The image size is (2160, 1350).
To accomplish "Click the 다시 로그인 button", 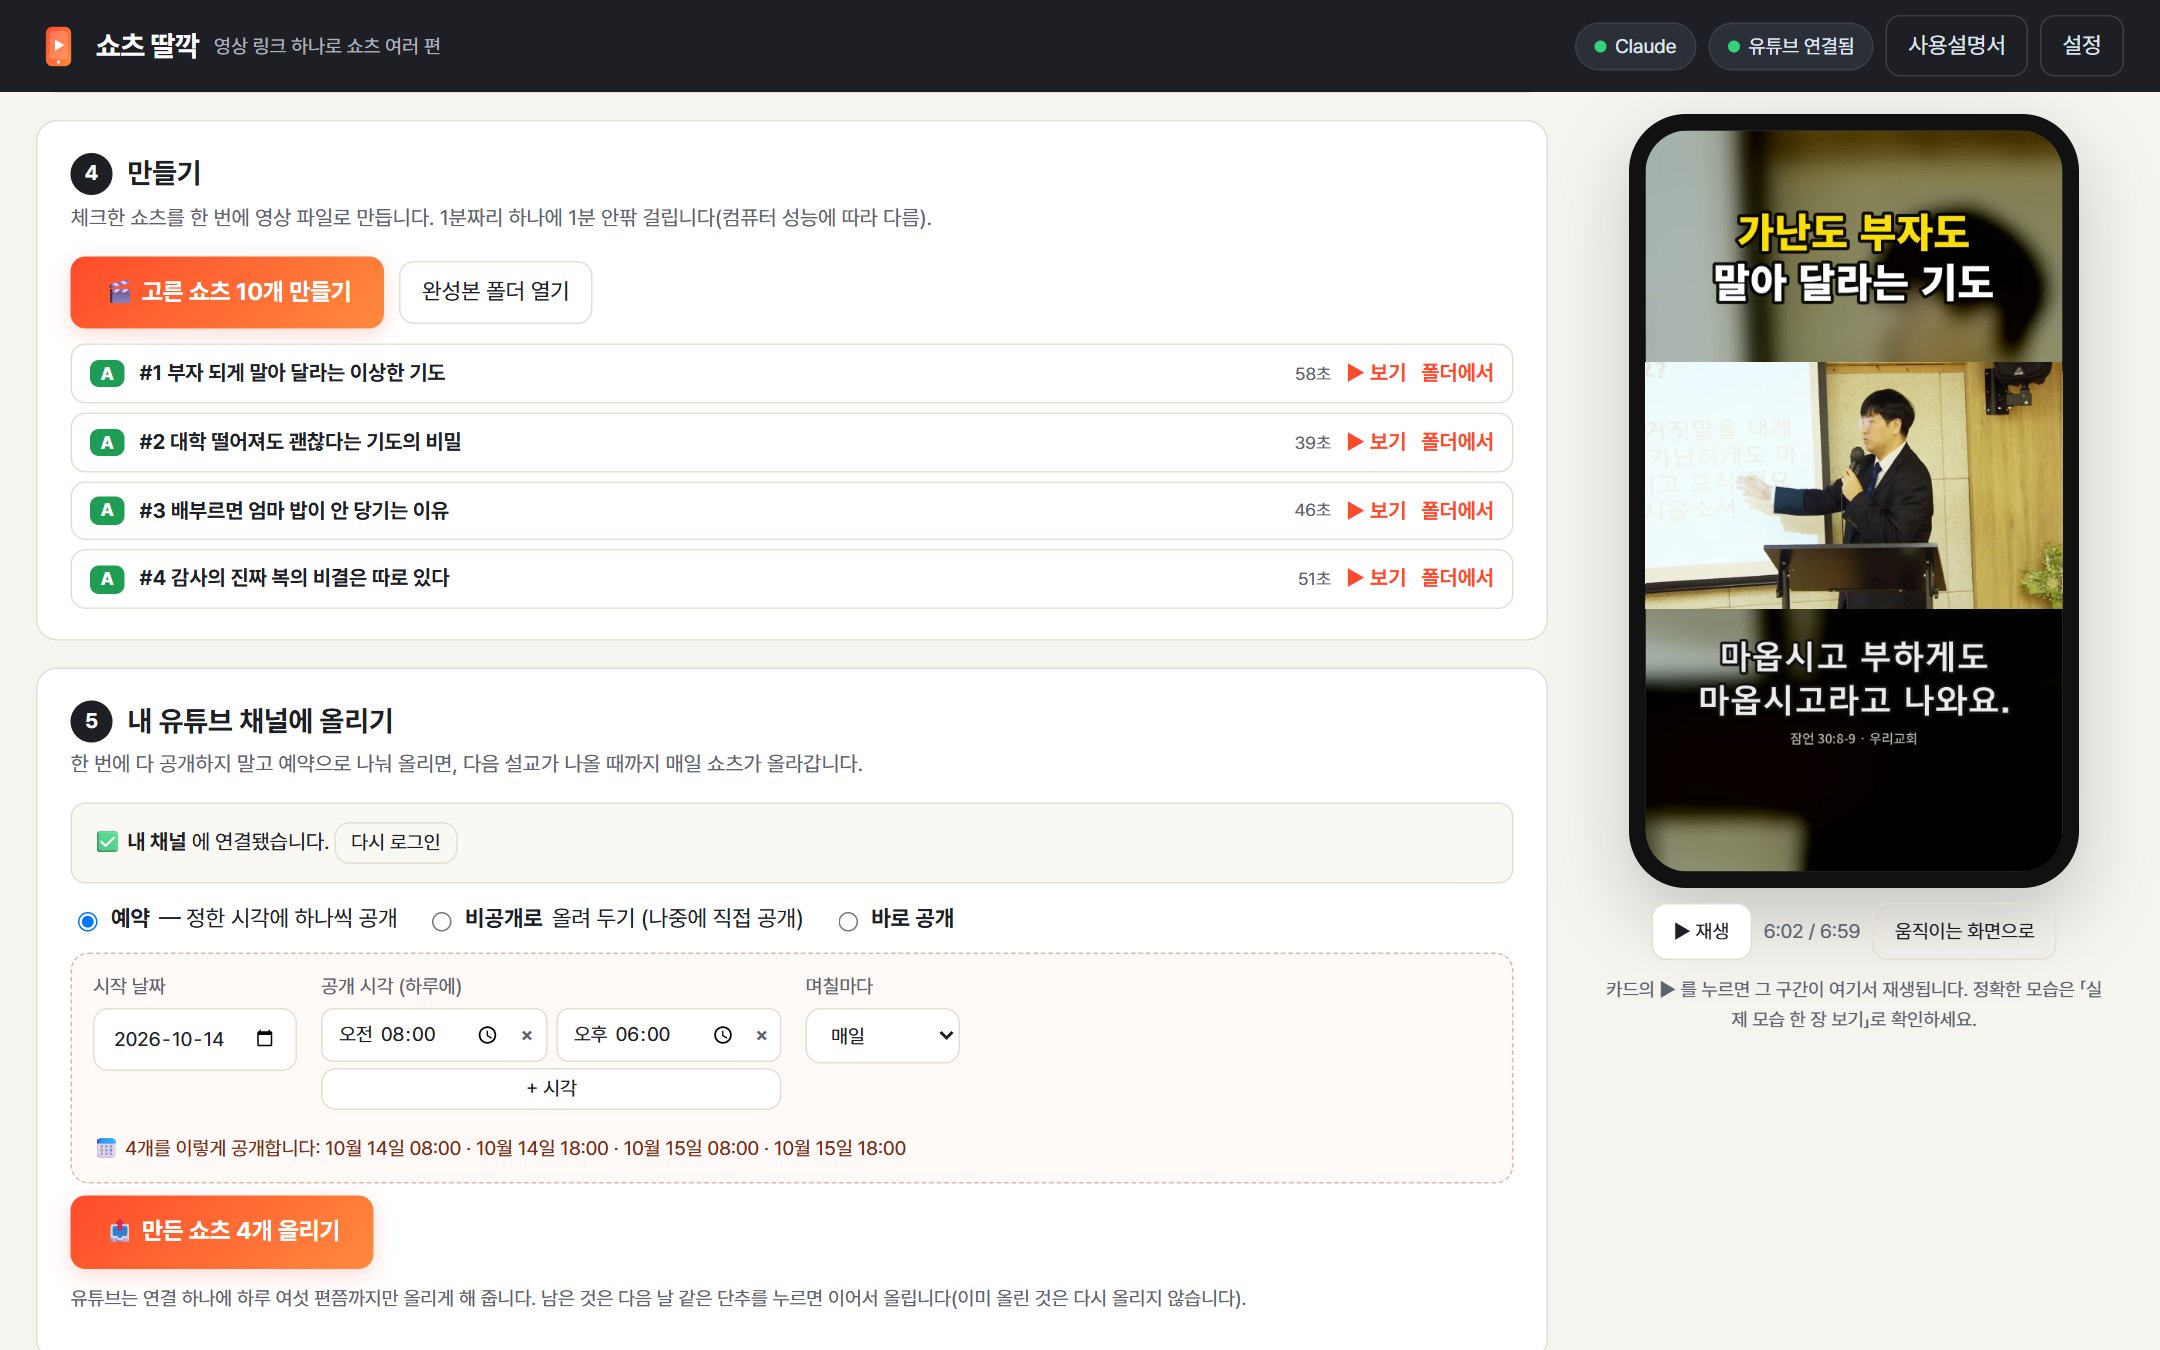I will pos(395,842).
